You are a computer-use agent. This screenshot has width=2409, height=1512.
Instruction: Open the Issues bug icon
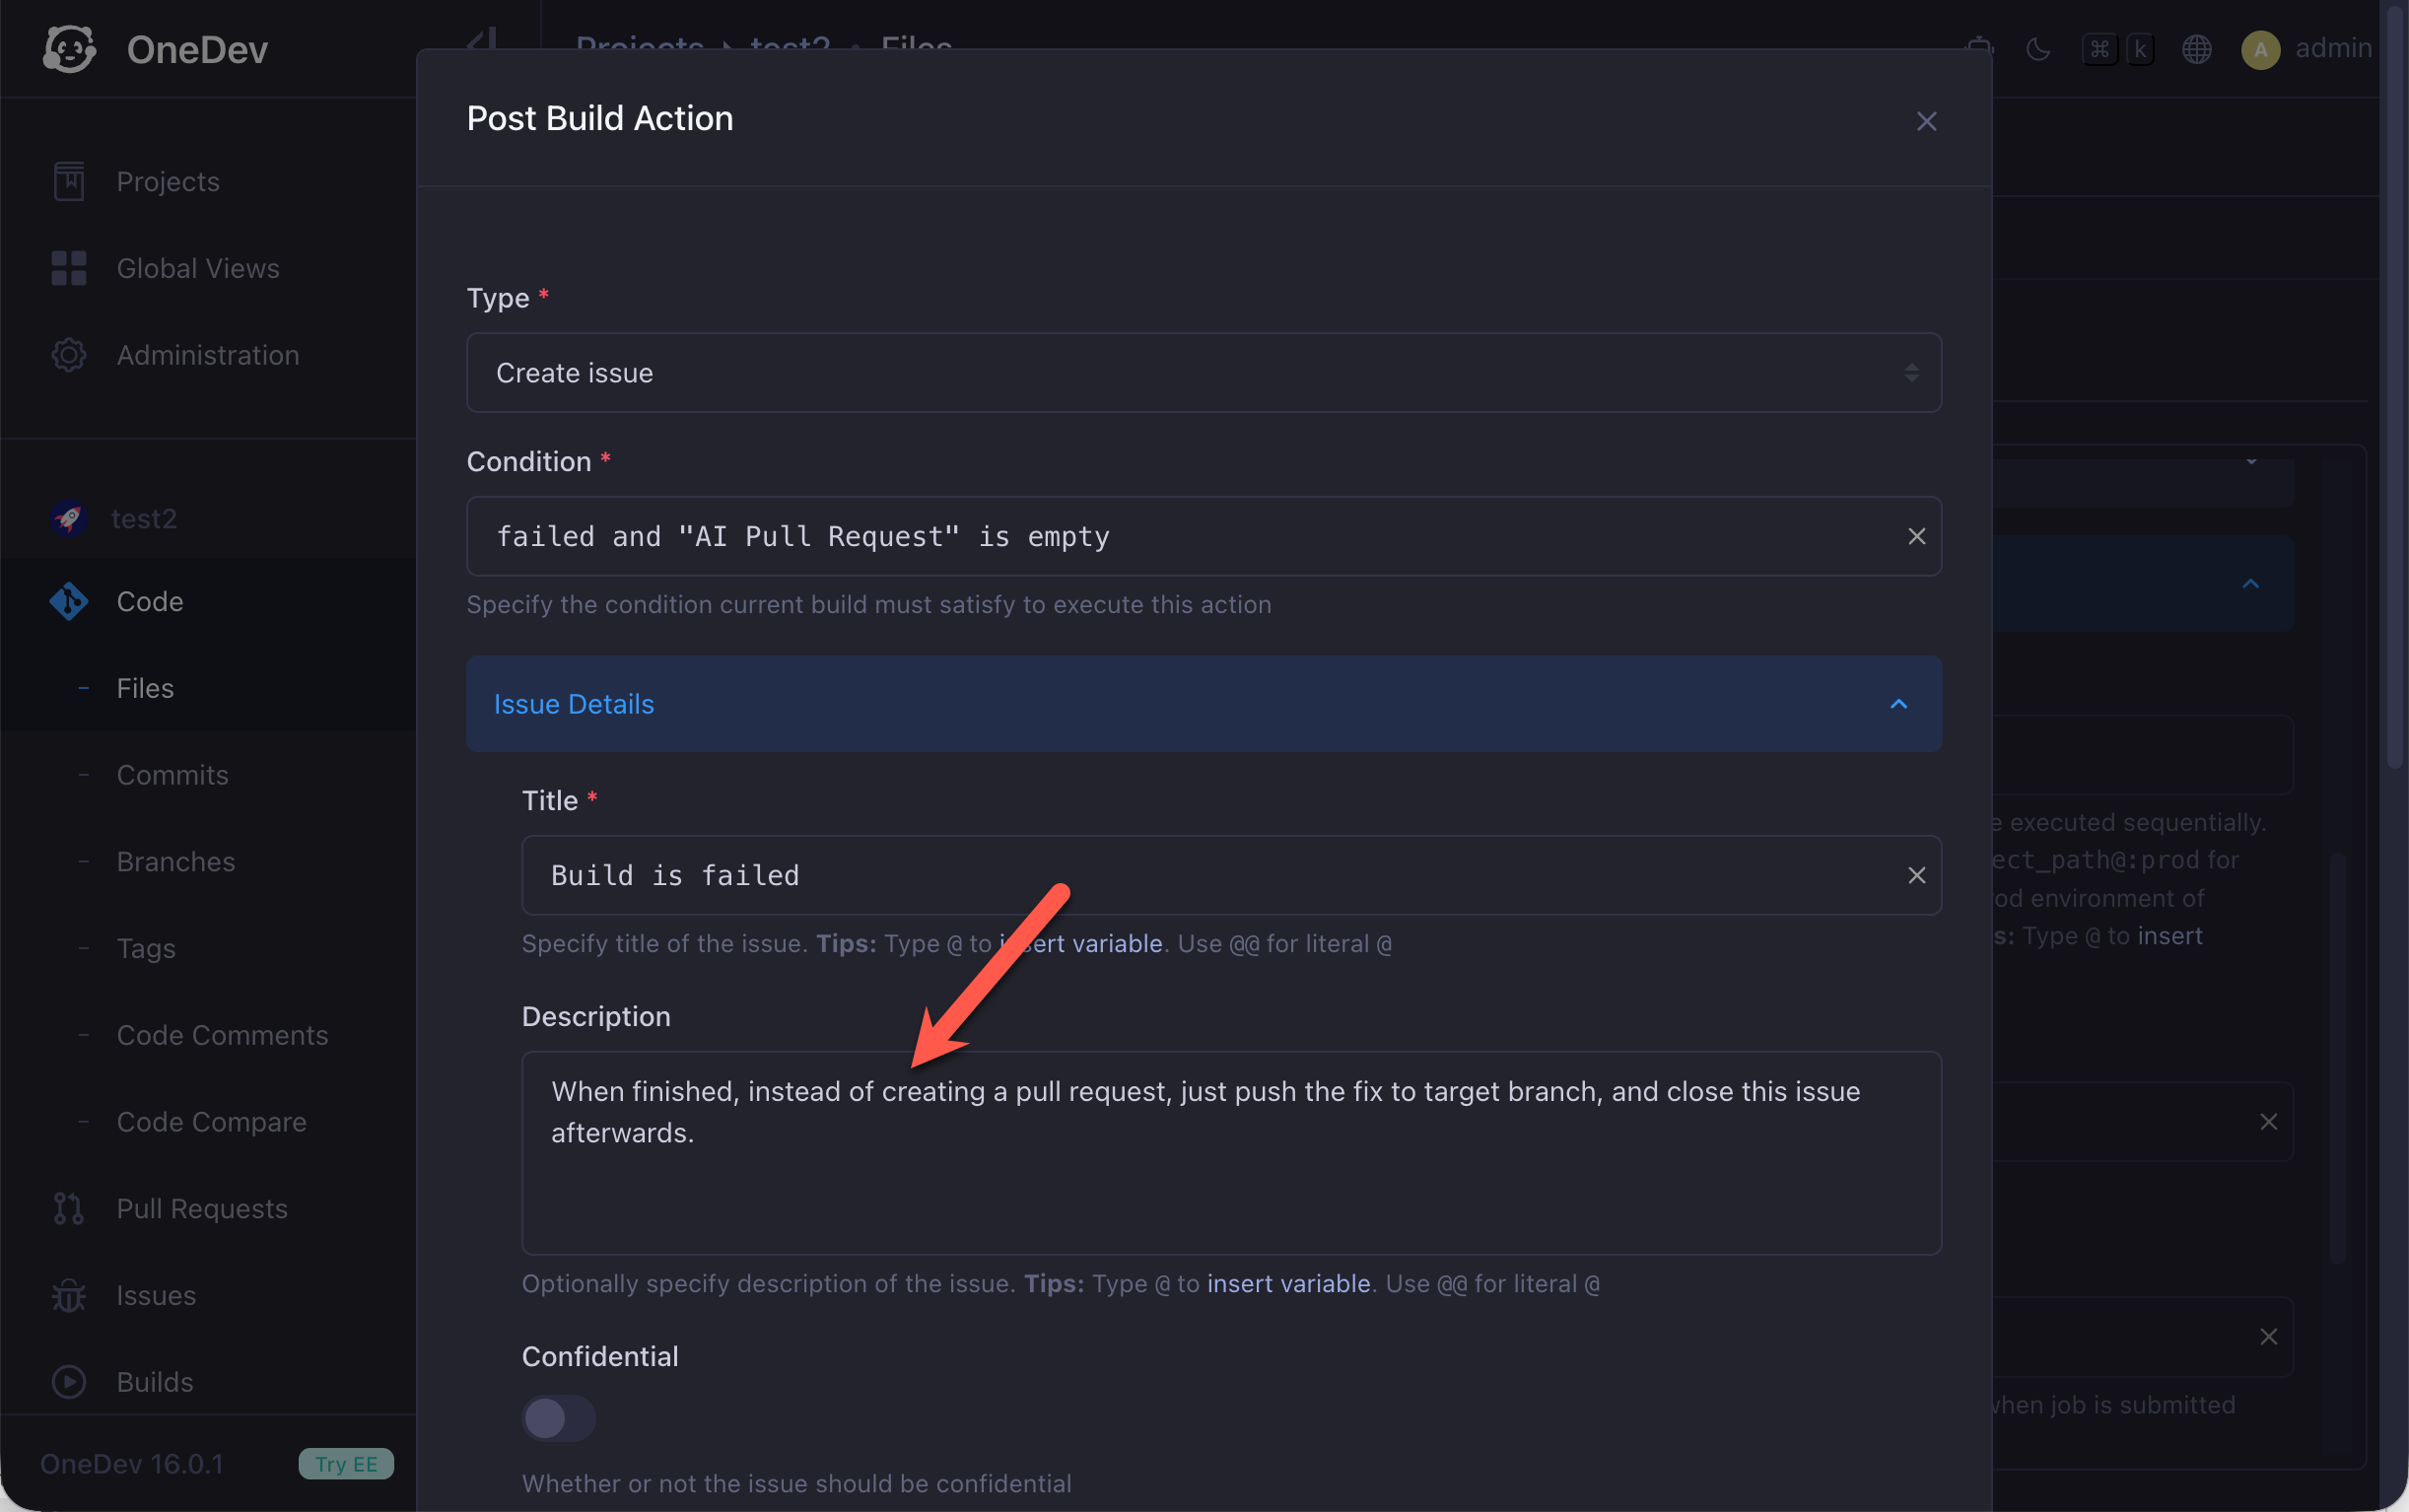coord(69,1295)
